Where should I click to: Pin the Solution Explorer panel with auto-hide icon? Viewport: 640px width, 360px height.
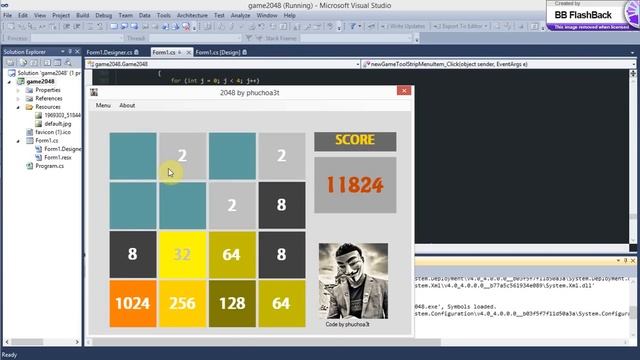coord(70,51)
